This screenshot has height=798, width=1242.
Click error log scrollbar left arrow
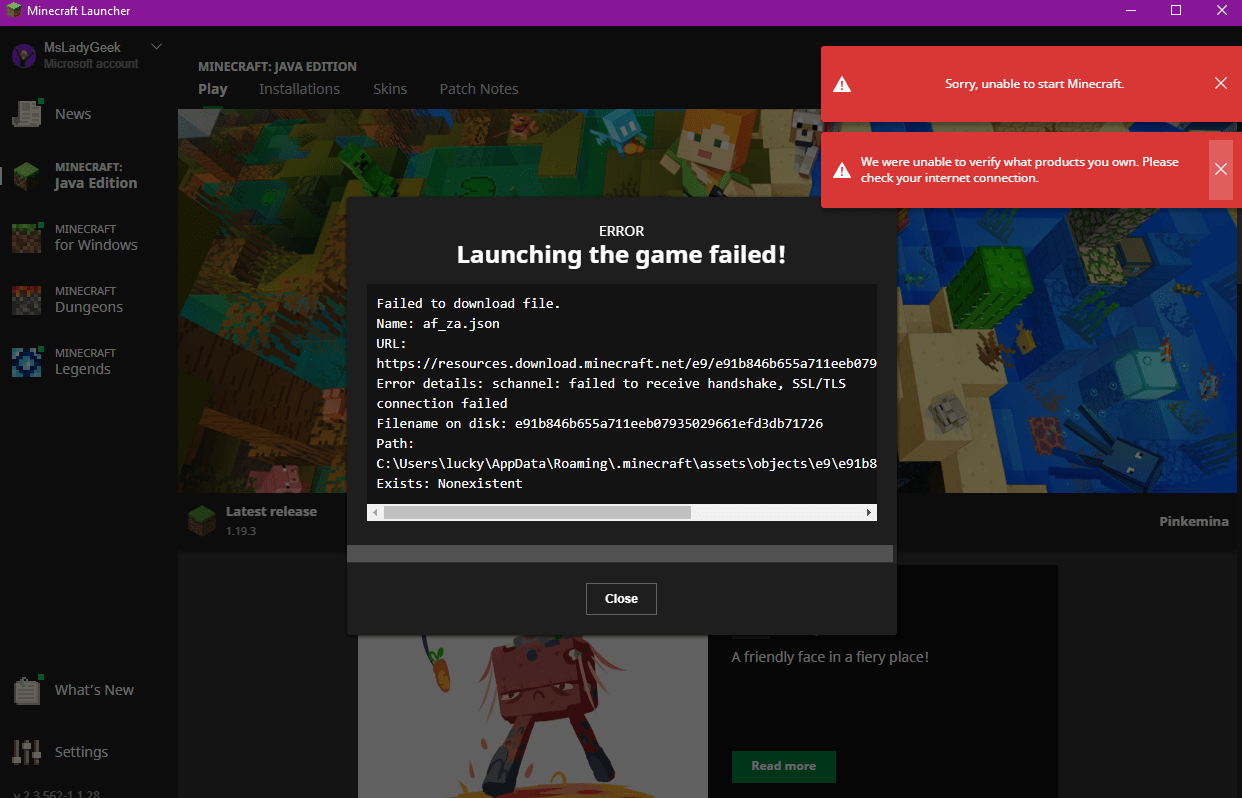pos(375,512)
